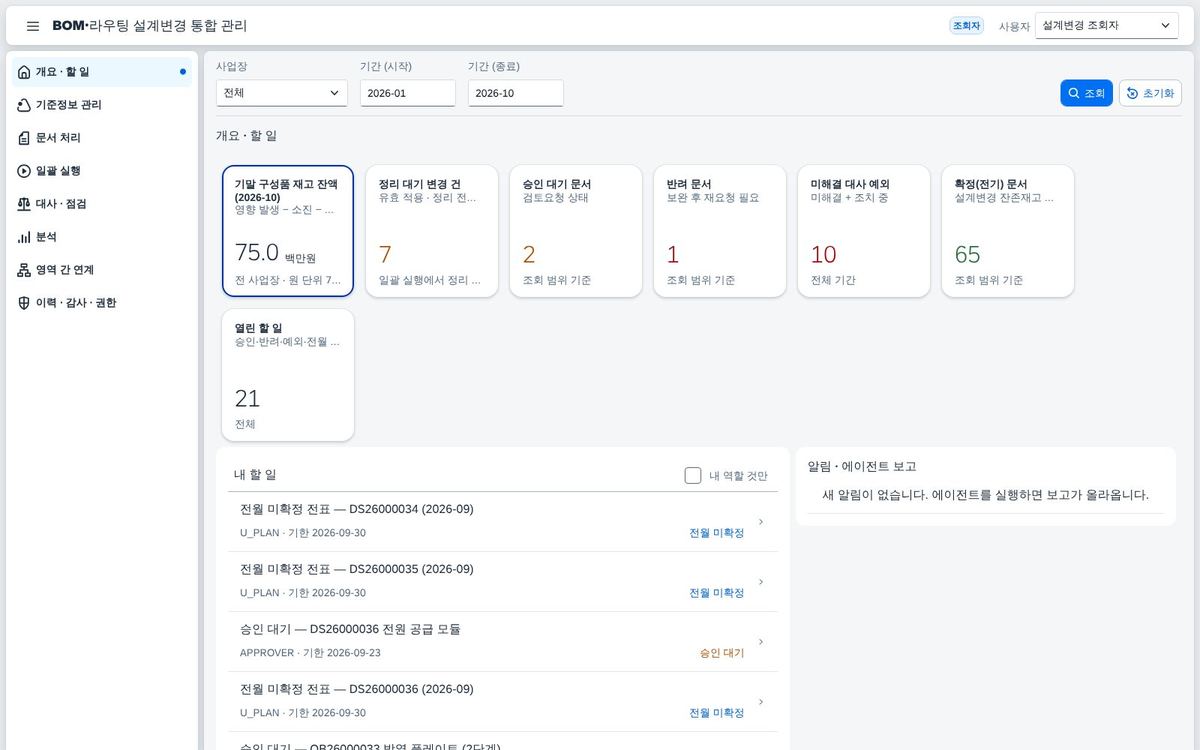Click the 새 알림이 없습니다 message
This screenshot has width=1200, height=750.
tap(986, 495)
